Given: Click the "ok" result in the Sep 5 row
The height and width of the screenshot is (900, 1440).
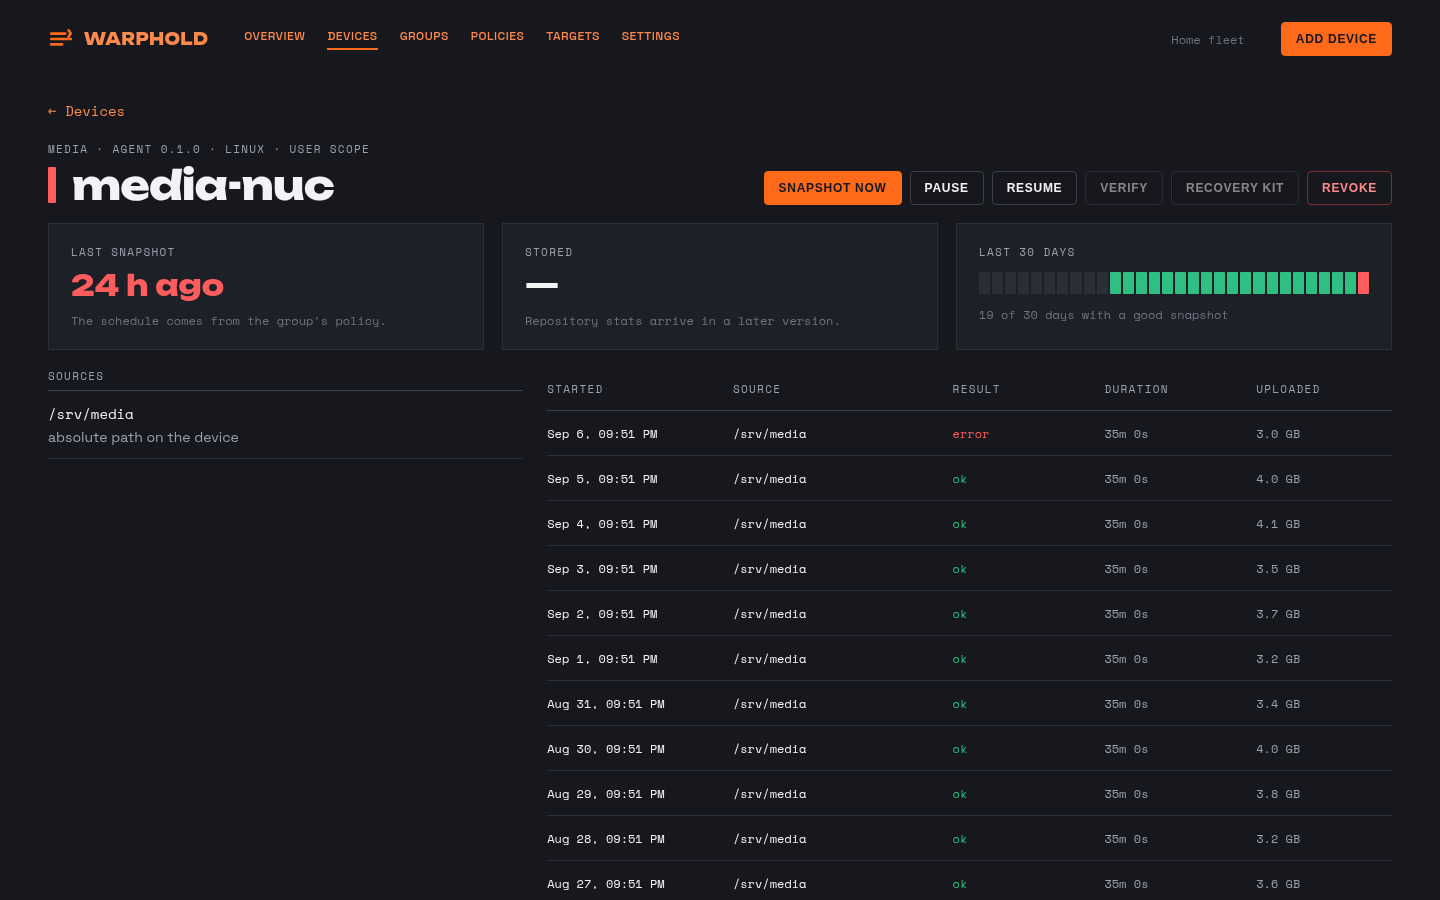Looking at the screenshot, I should pos(959,479).
